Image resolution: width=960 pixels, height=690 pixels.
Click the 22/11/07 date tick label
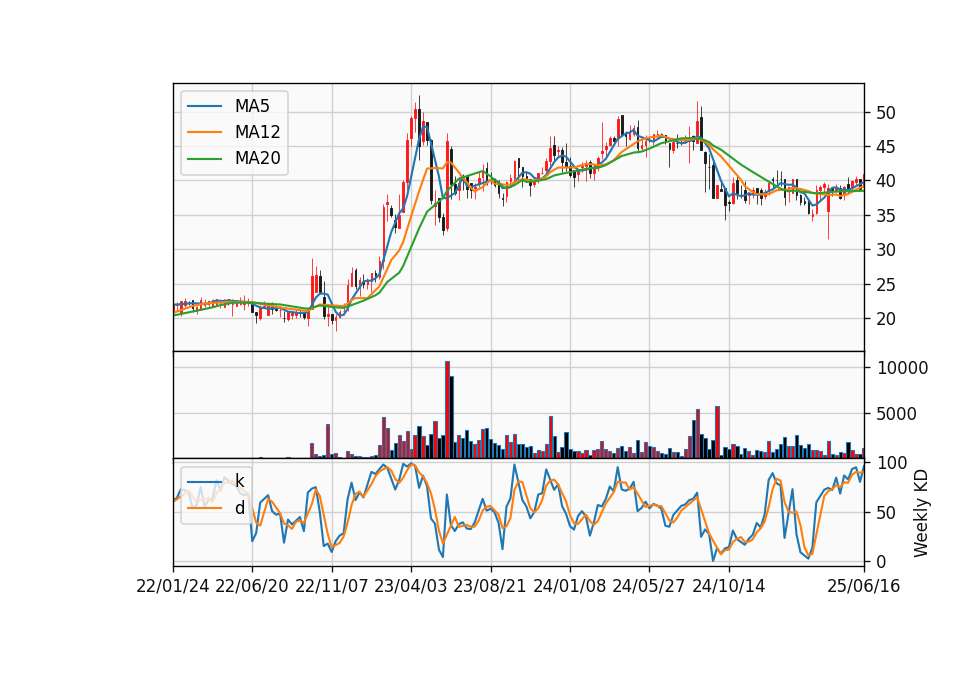click(332, 586)
